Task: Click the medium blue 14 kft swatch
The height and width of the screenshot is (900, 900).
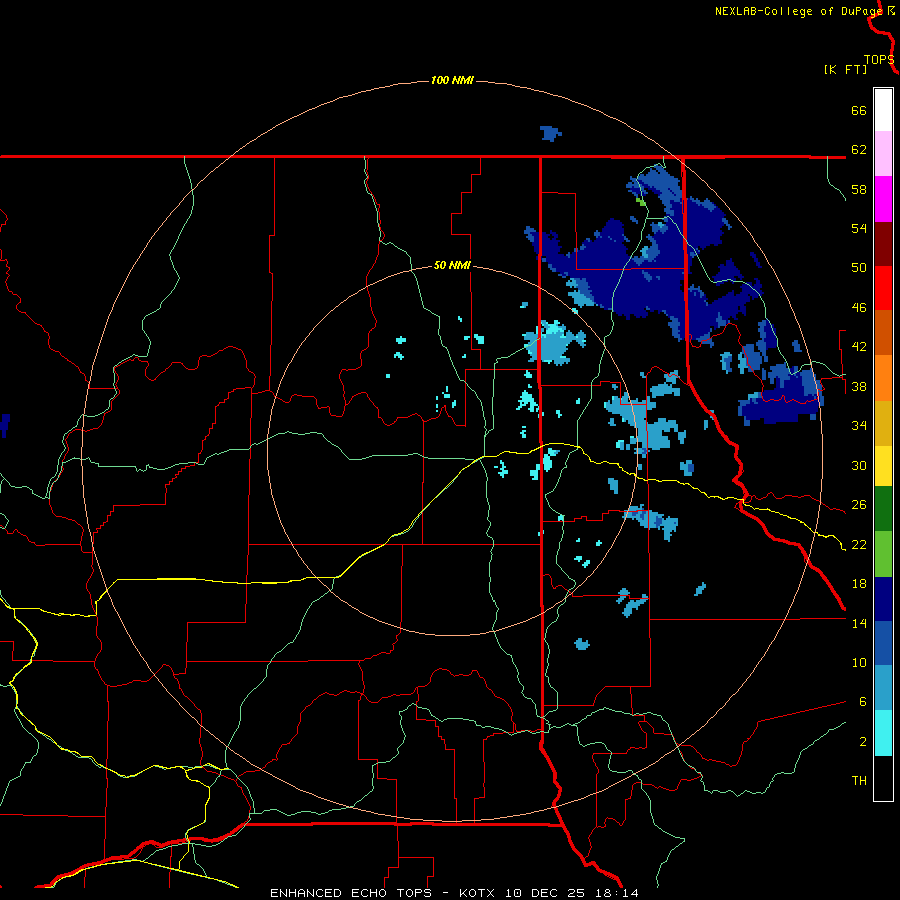Action: [883, 643]
